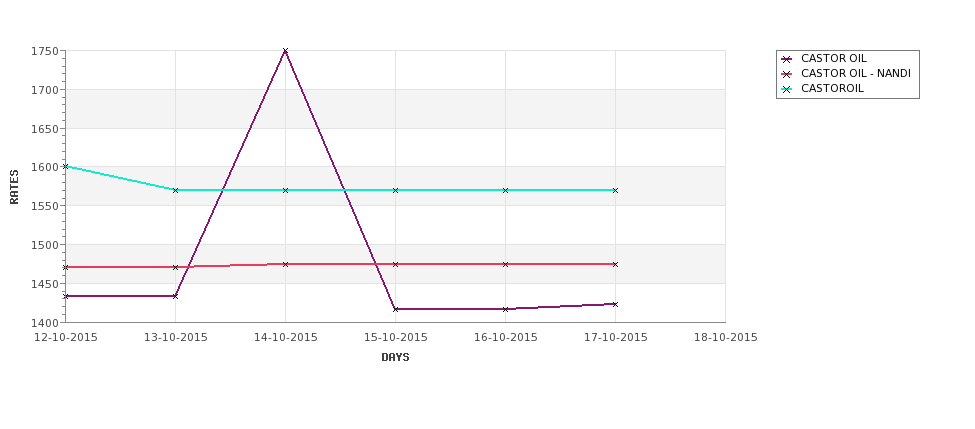Select CASTOROIL point on 17-10-2015

click(615, 190)
